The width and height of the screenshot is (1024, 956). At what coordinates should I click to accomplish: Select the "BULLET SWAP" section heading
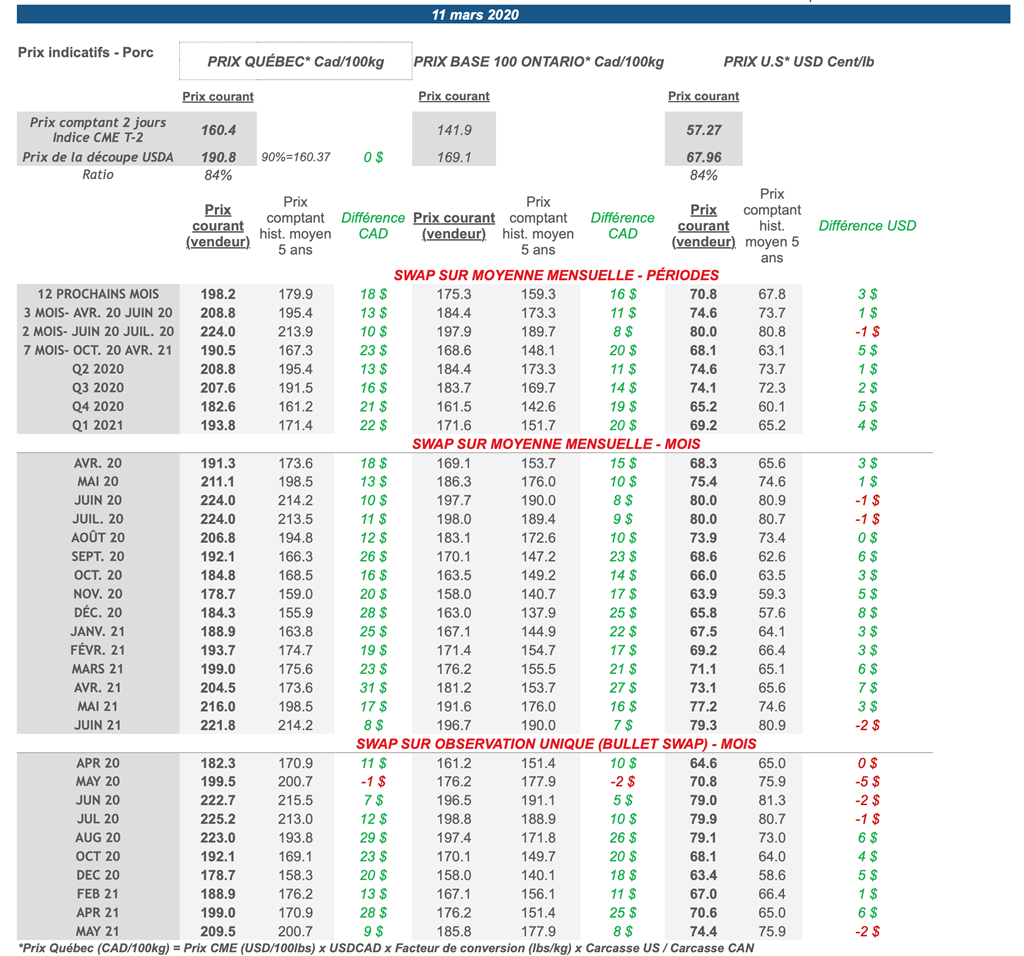coord(556,744)
